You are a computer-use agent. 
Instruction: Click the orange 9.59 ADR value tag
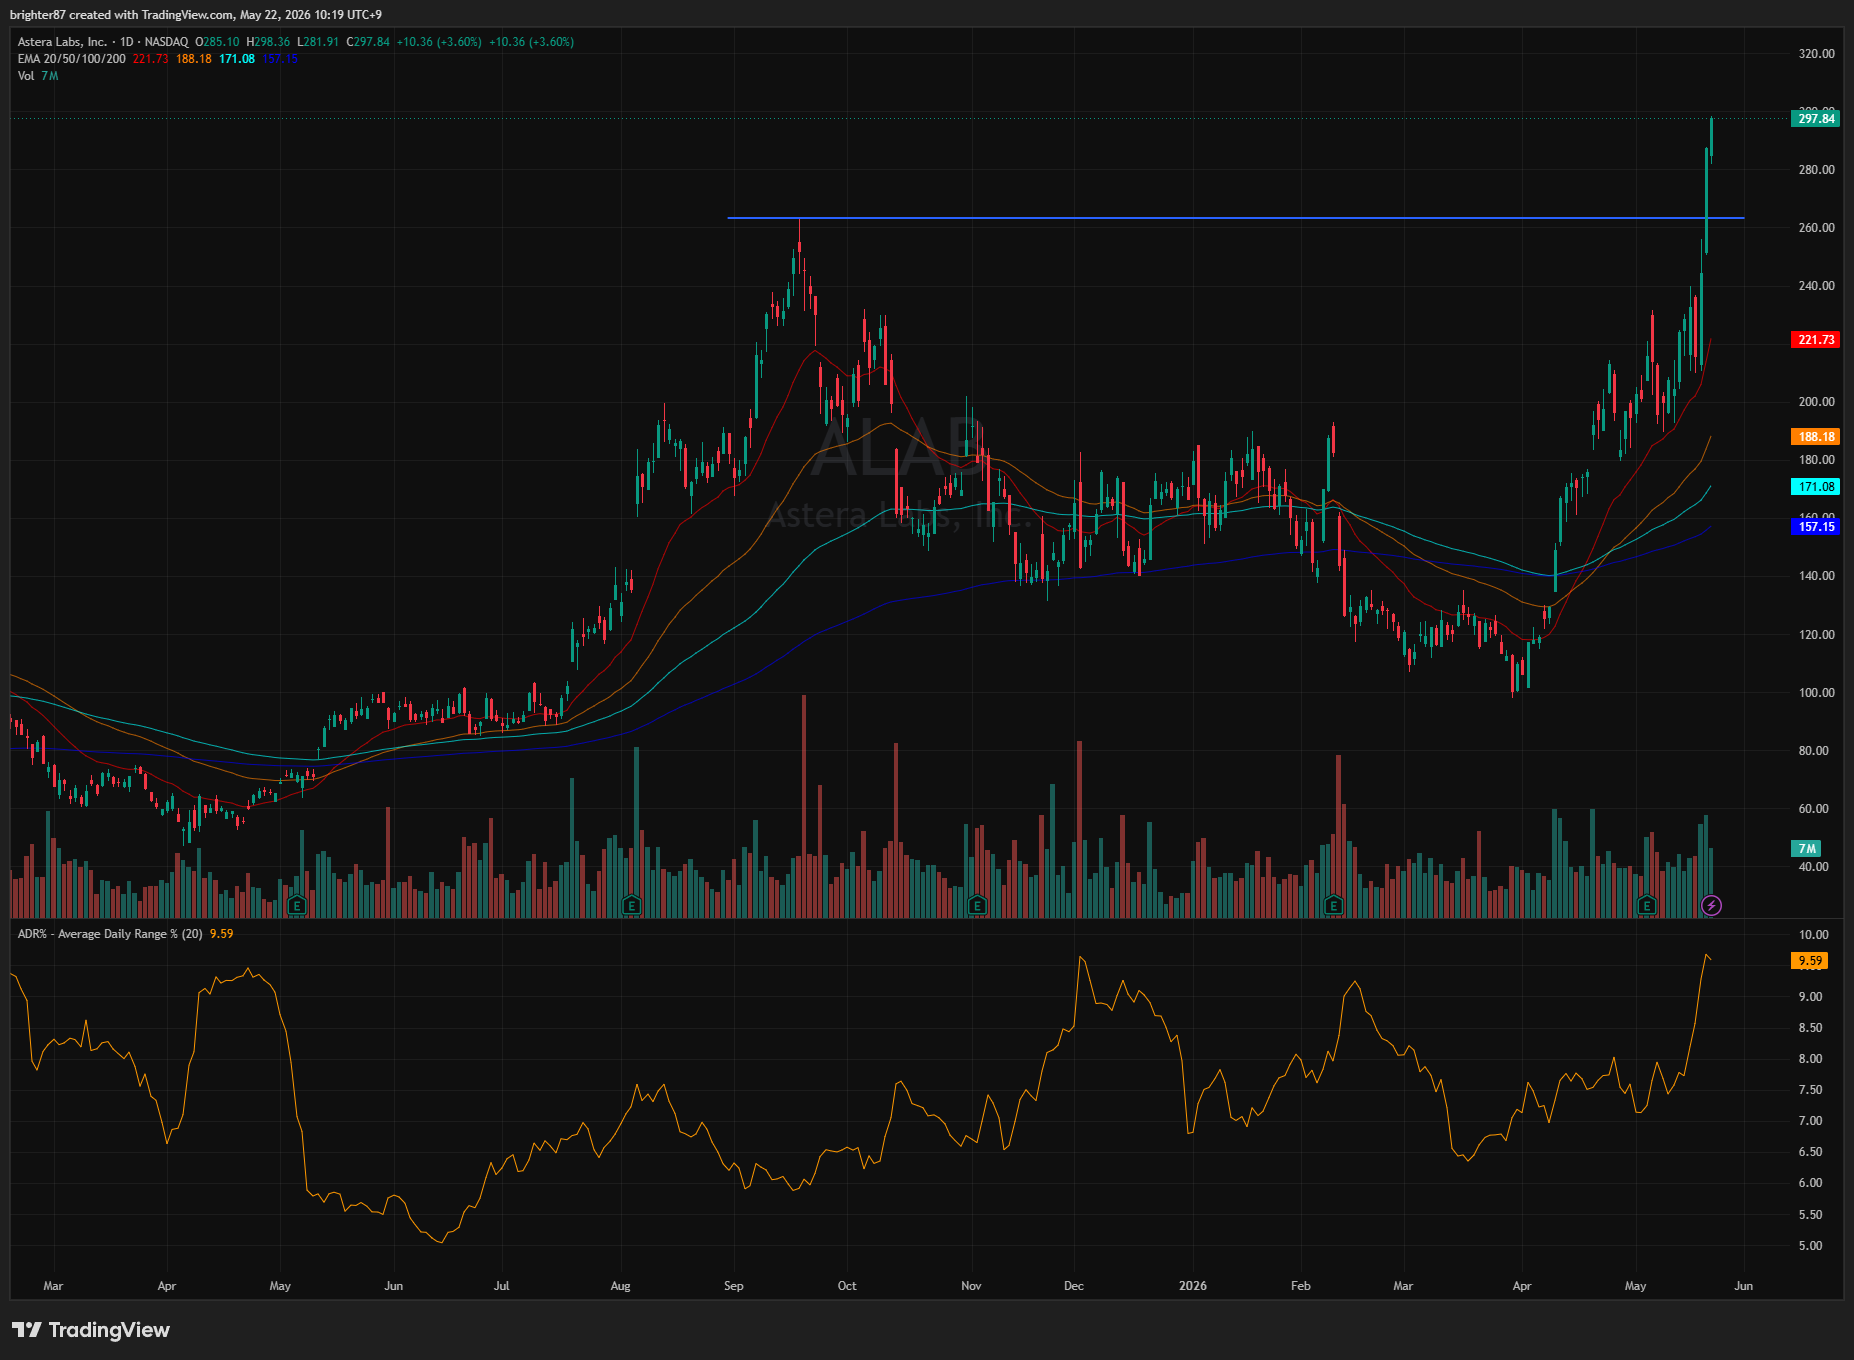coord(1810,961)
